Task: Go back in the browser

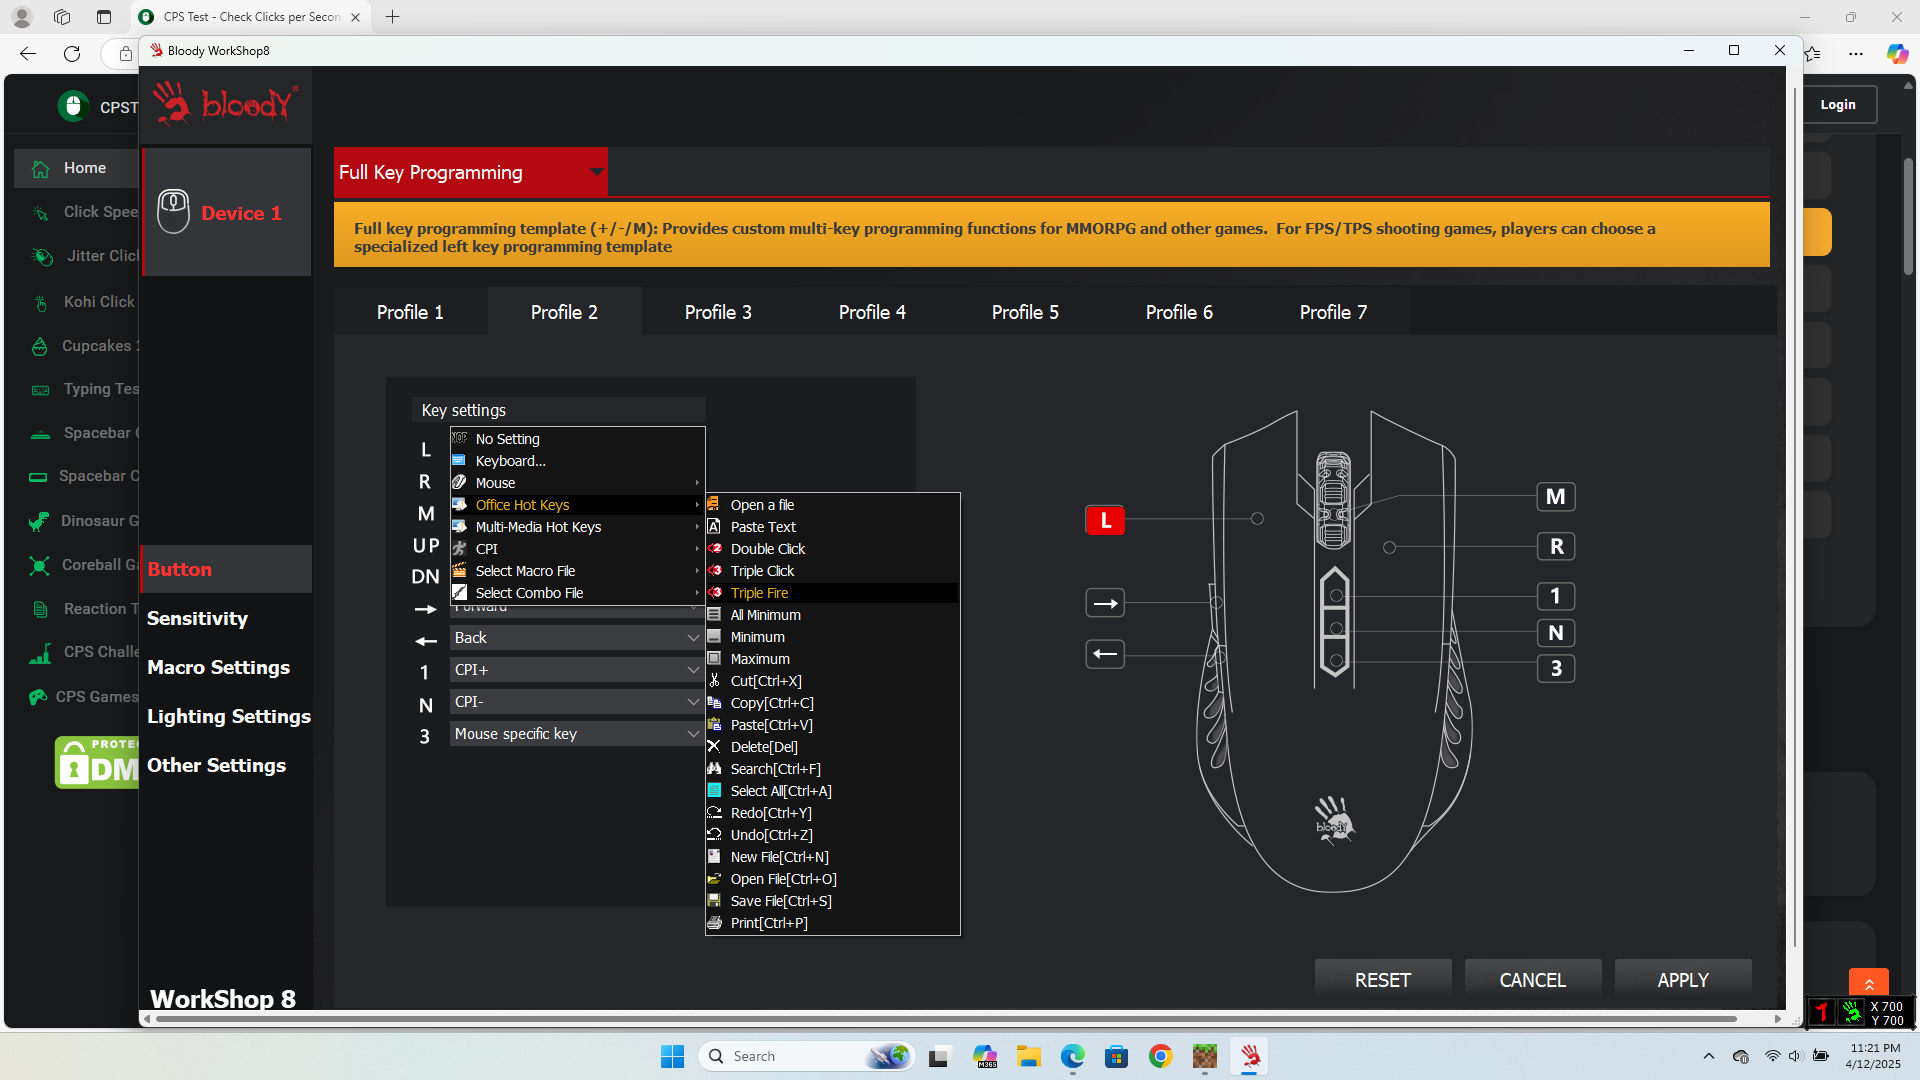Action: pyautogui.click(x=28, y=53)
